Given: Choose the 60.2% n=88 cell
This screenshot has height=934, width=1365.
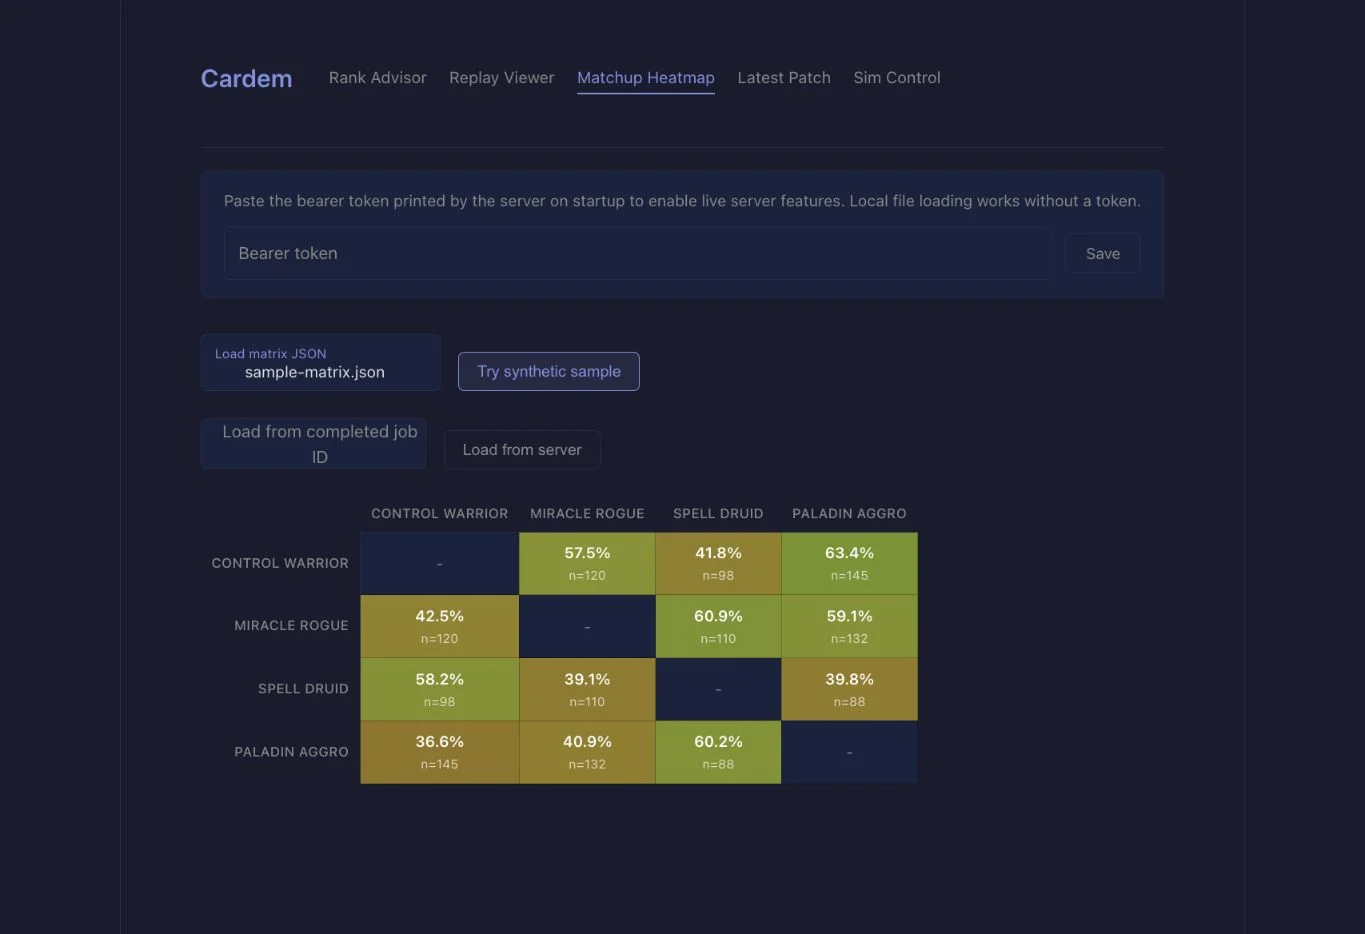Looking at the screenshot, I should (718, 752).
